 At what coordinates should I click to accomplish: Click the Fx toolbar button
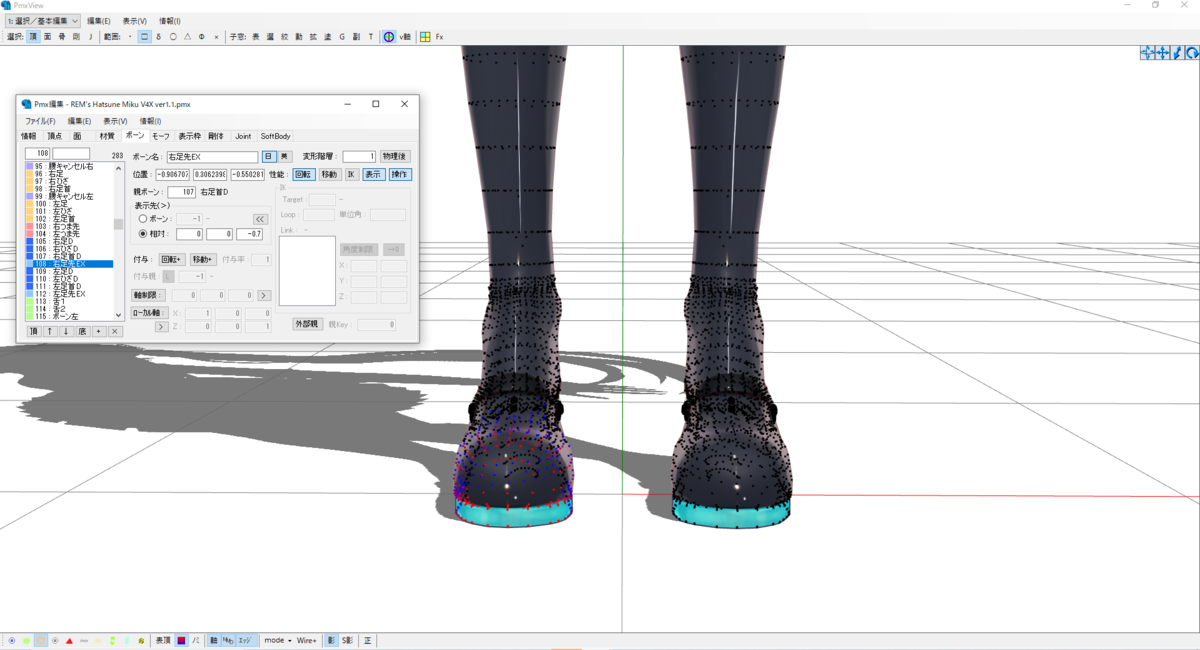click(x=439, y=37)
